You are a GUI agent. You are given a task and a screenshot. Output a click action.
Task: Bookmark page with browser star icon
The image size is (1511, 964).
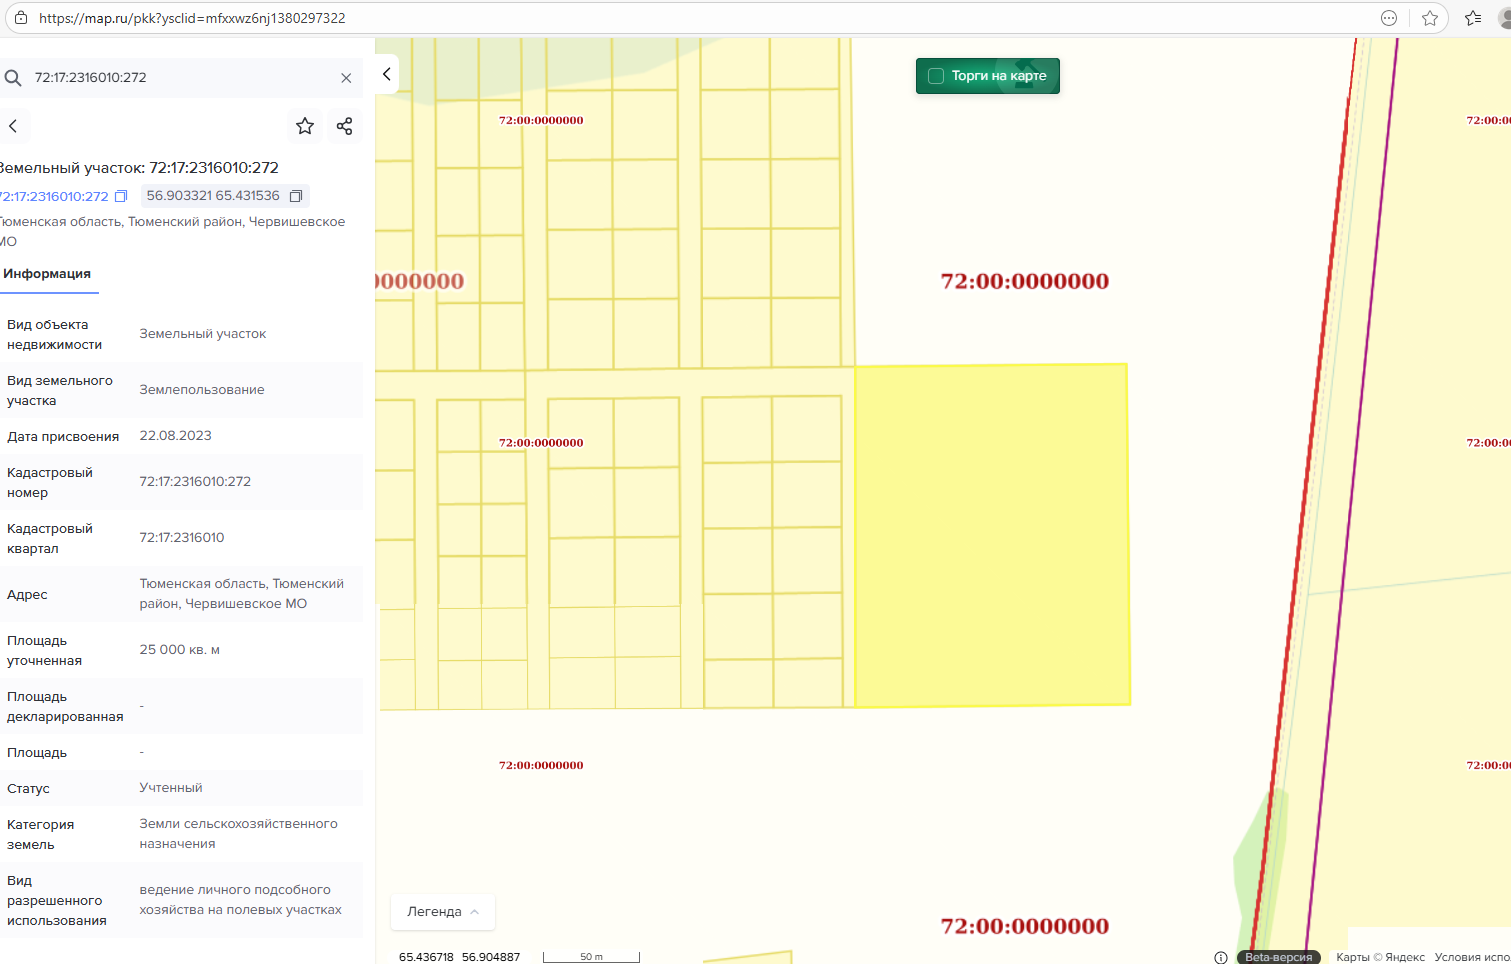pos(1430,18)
